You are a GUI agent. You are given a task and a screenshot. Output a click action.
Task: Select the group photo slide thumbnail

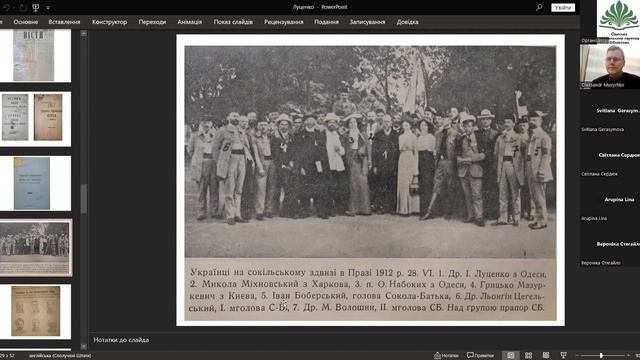(x=36, y=248)
